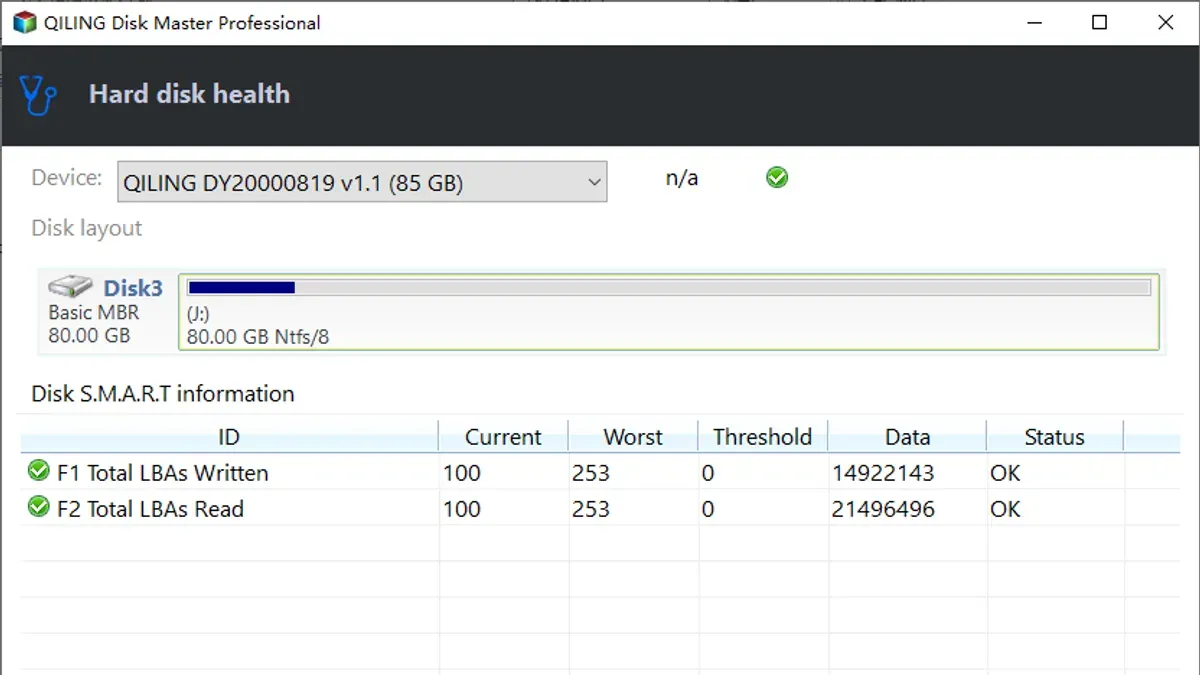
Task: Click the Hard disk health title
Action: tap(189, 94)
